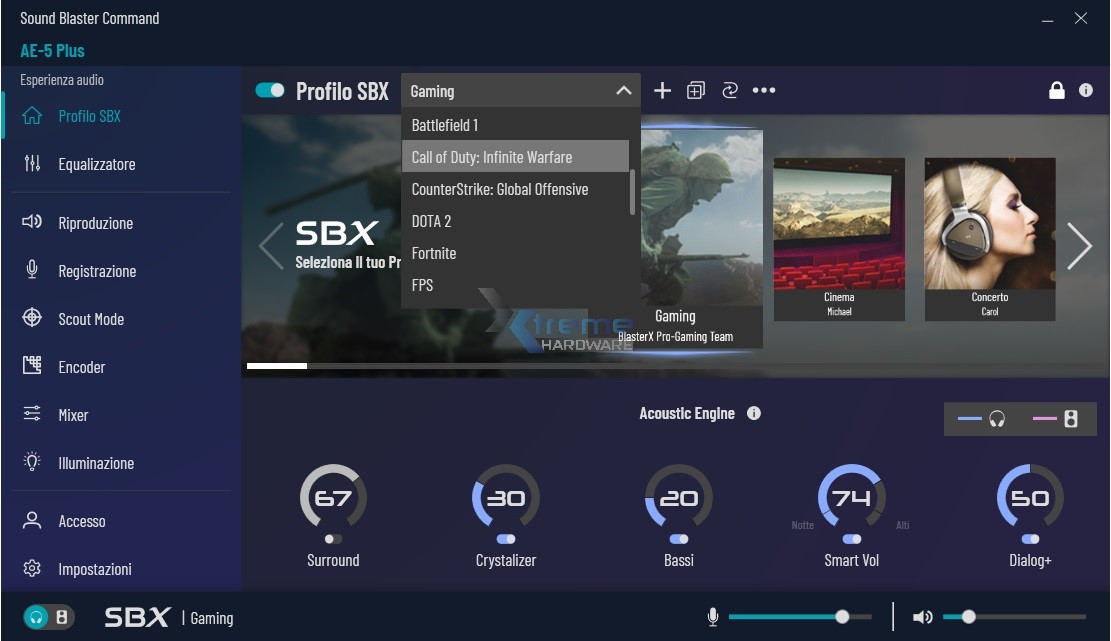Click the right arrow to browse more profiles
Viewport: 1111px width, 641px height.
pos(1079,245)
